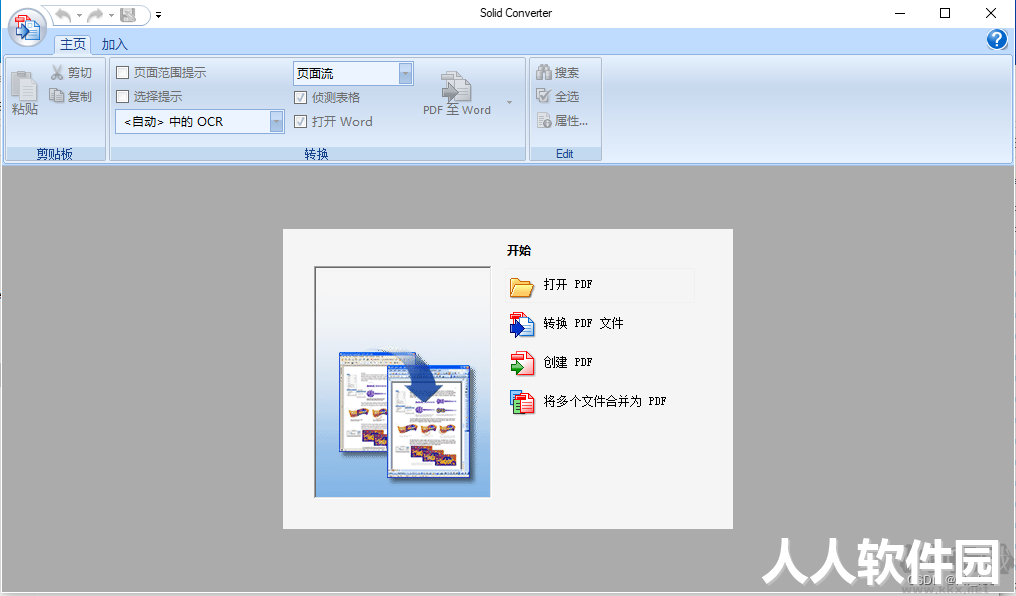This screenshot has width=1016, height=596.
Task: Click the 剪贴板 group label
Action: (54, 154)
